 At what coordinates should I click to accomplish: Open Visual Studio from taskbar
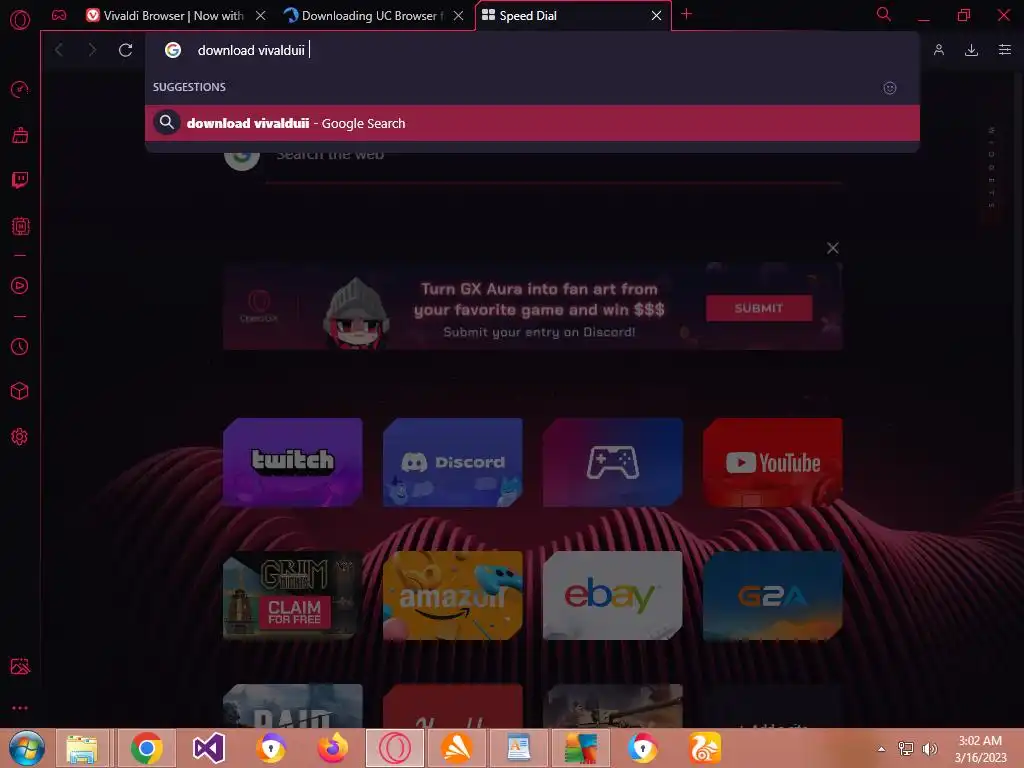[209, 748]
